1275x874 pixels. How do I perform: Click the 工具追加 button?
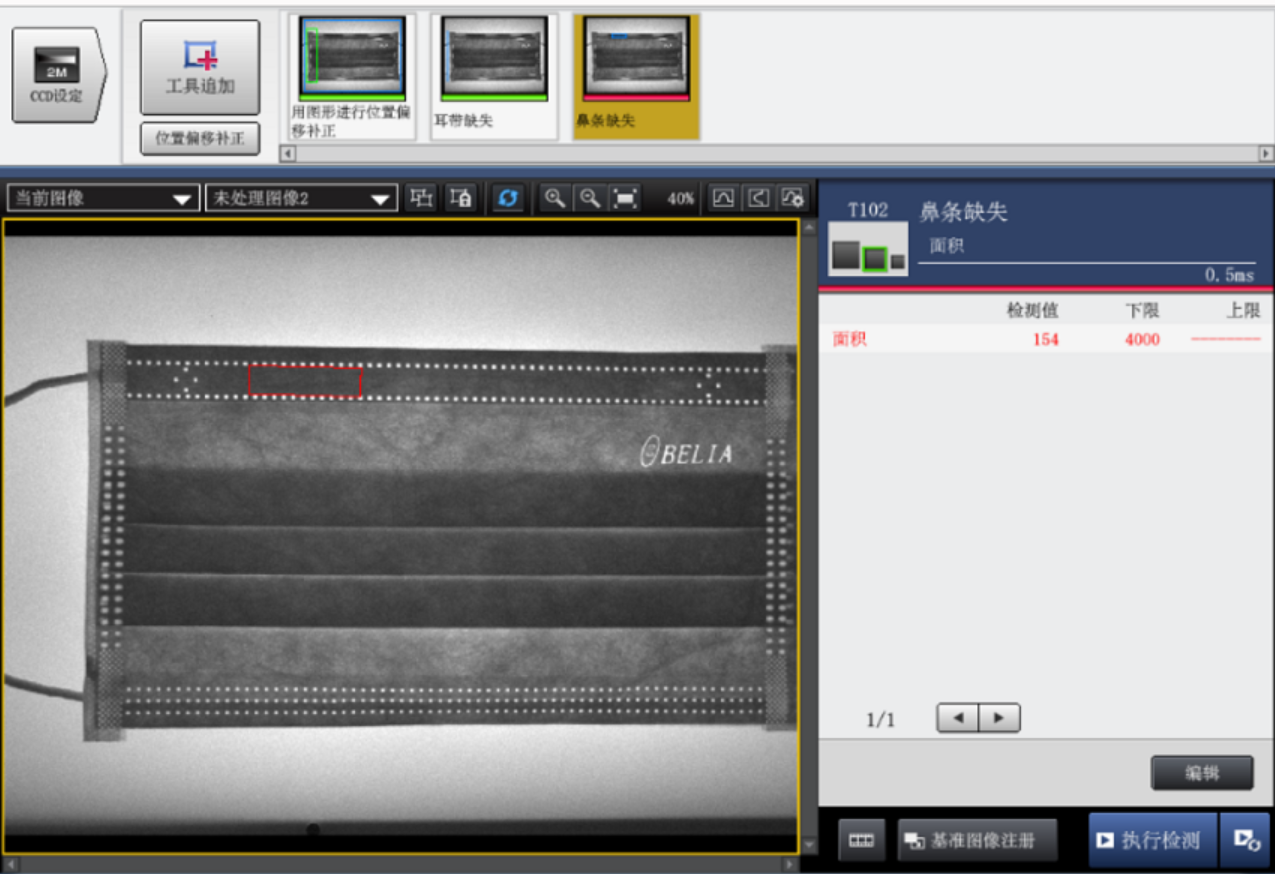tap(200, 67)
